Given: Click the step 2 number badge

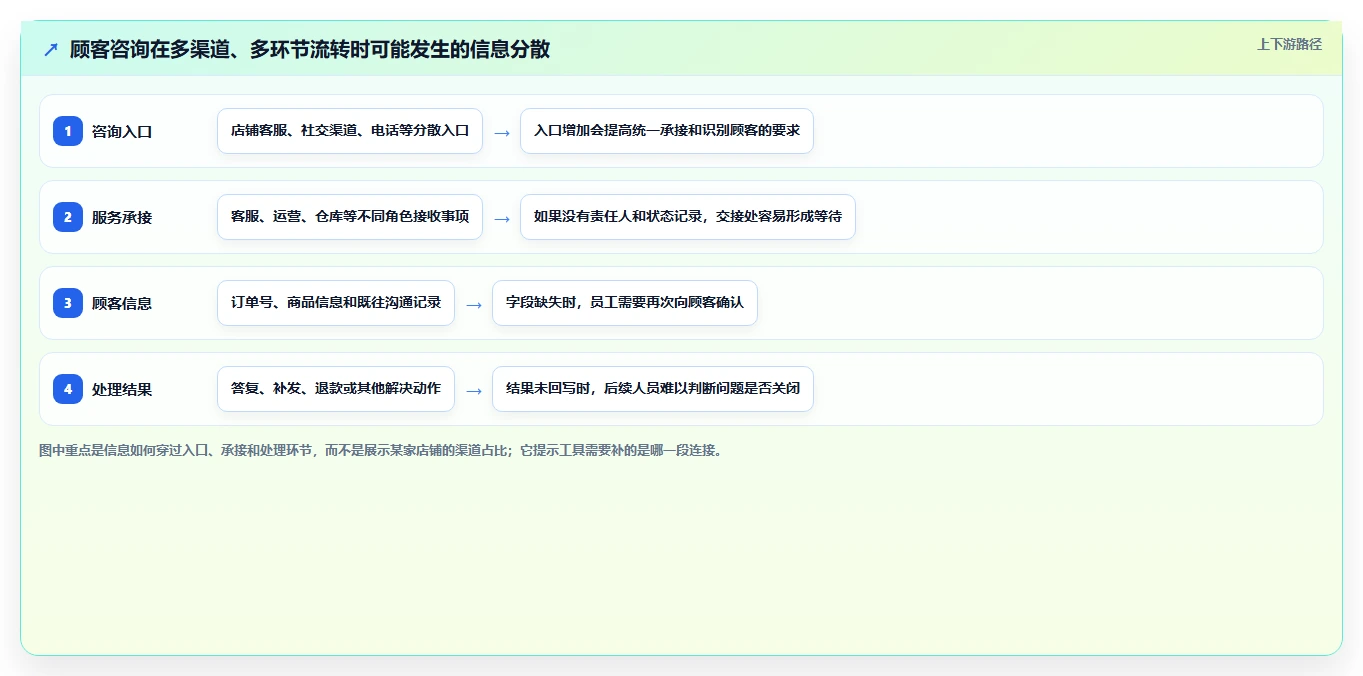Looking at the screenshot, I should click(x=68, y=217).
